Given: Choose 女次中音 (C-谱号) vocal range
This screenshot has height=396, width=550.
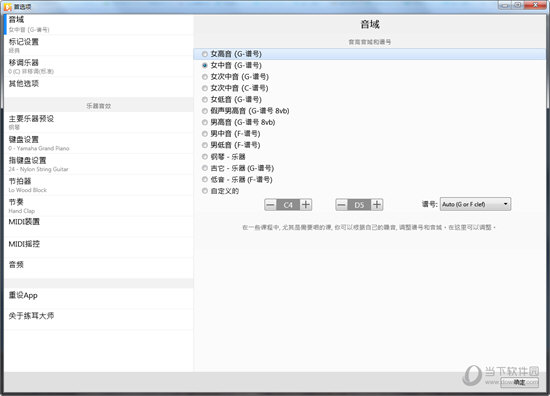Looking at the screenshot, I should click(x=205, y=88).
